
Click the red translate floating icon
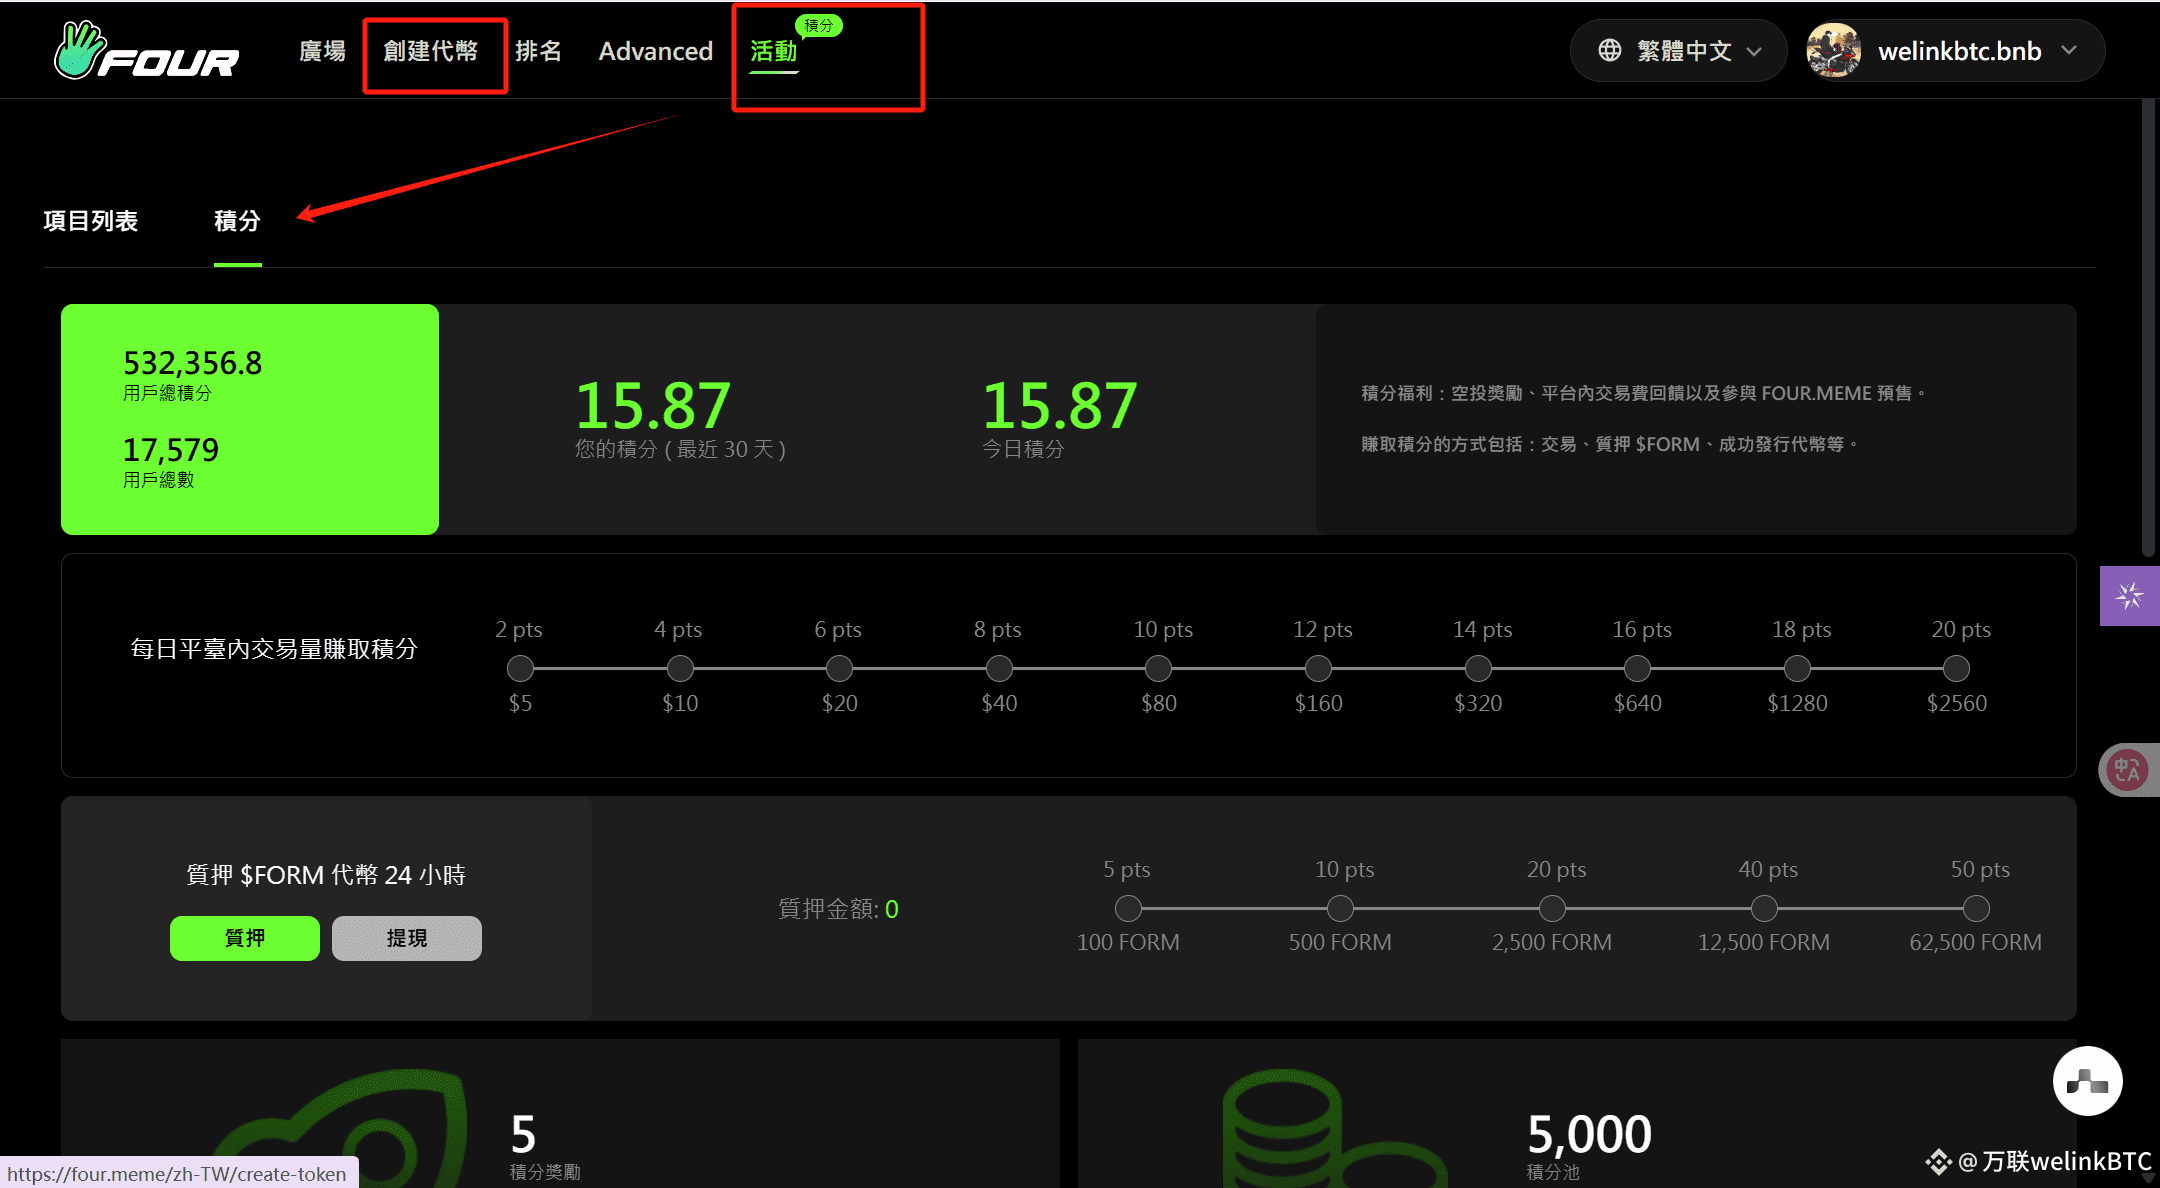tap(2127, 770)
